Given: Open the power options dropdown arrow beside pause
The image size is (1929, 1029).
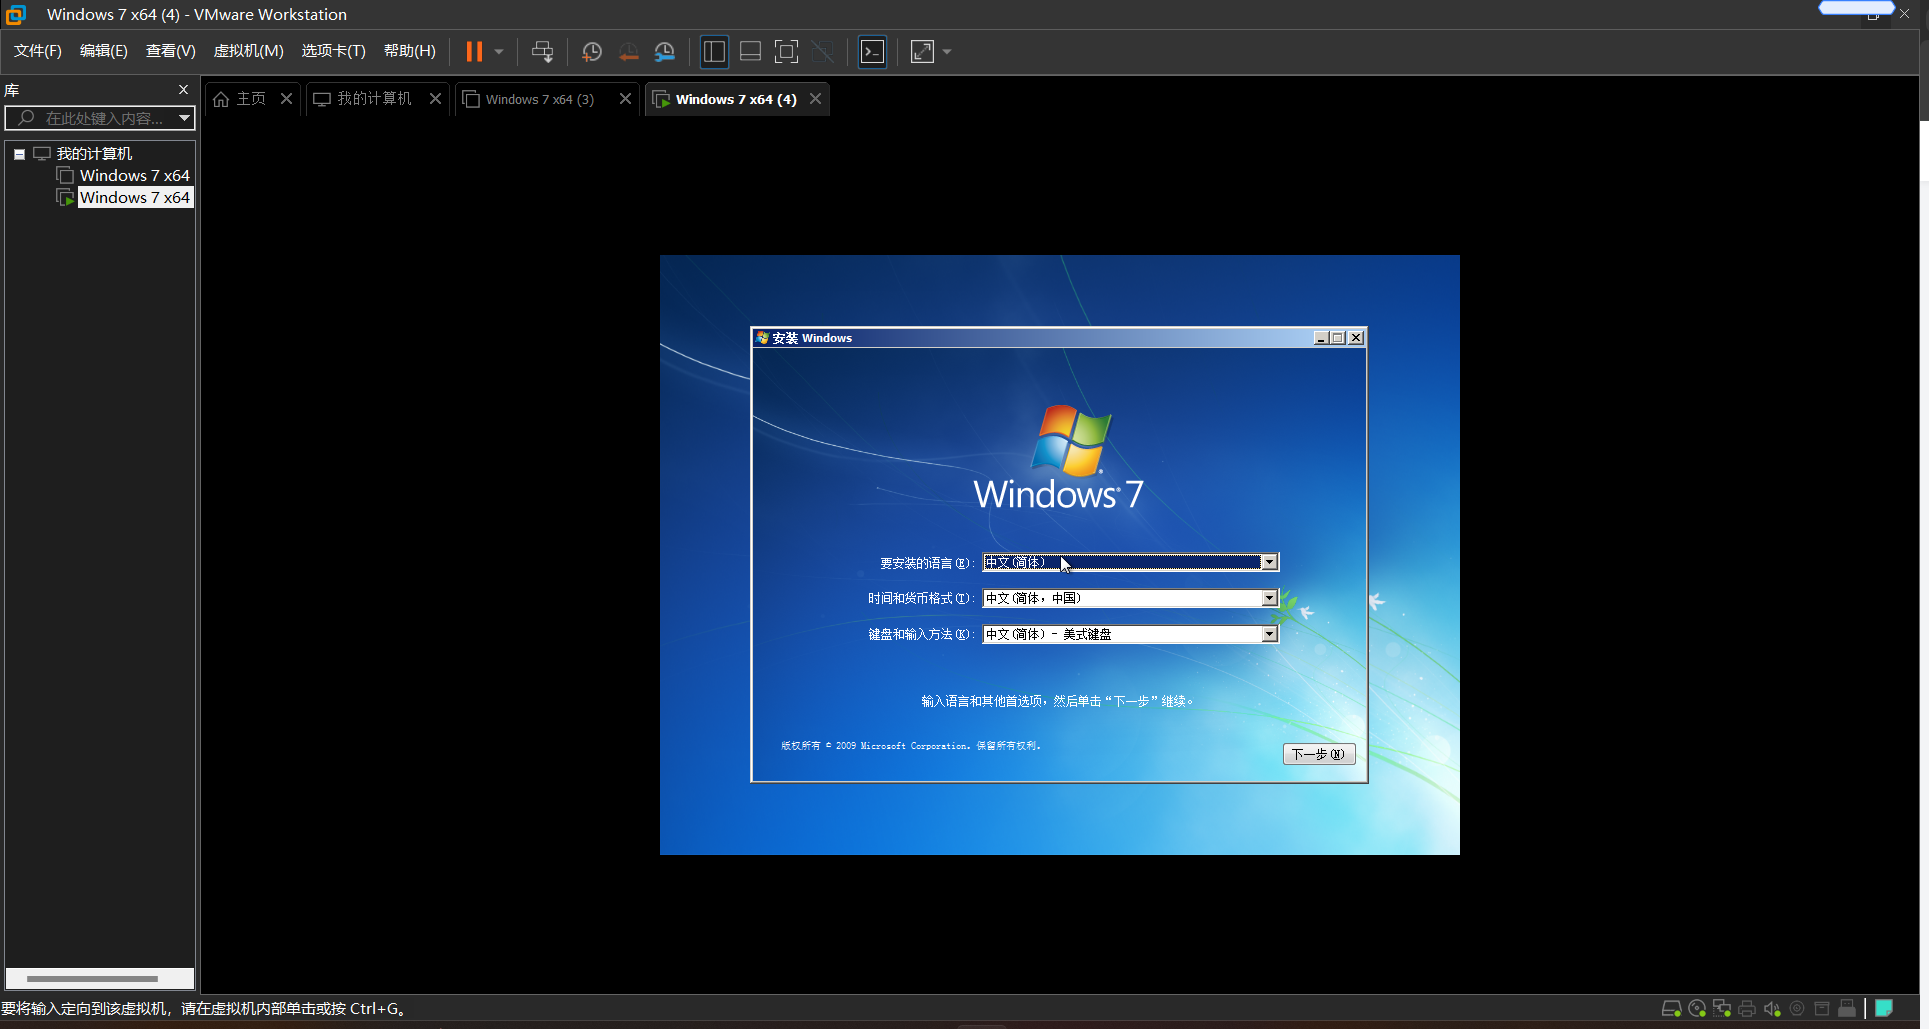Looking at the screenshot, I should (x=499, y=51).
